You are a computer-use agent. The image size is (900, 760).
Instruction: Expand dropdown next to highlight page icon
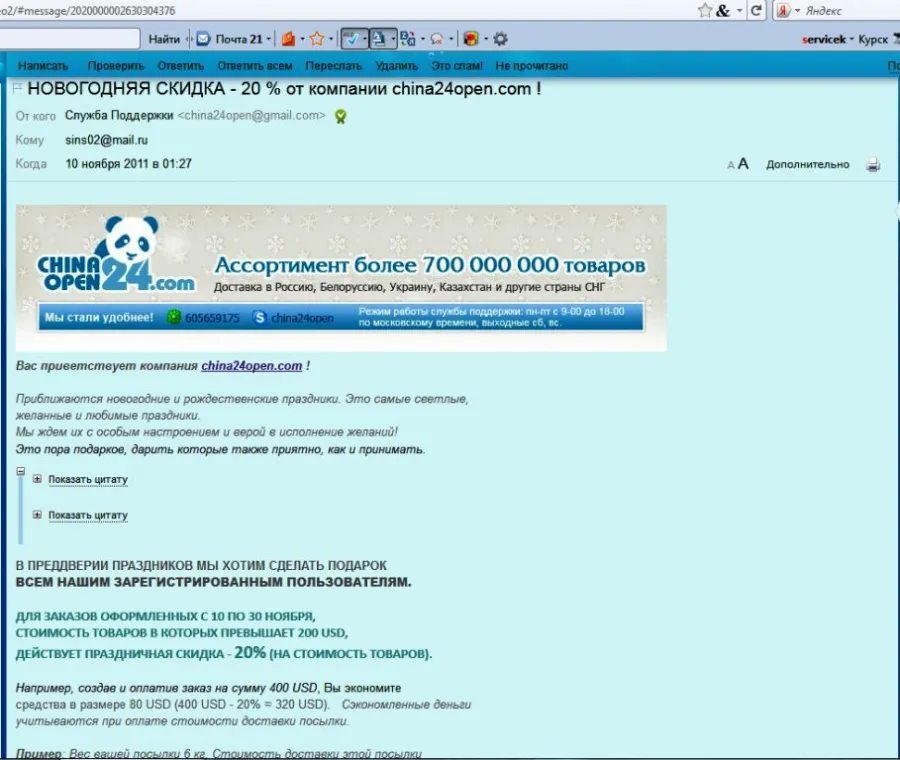click(x=393, y=39)
